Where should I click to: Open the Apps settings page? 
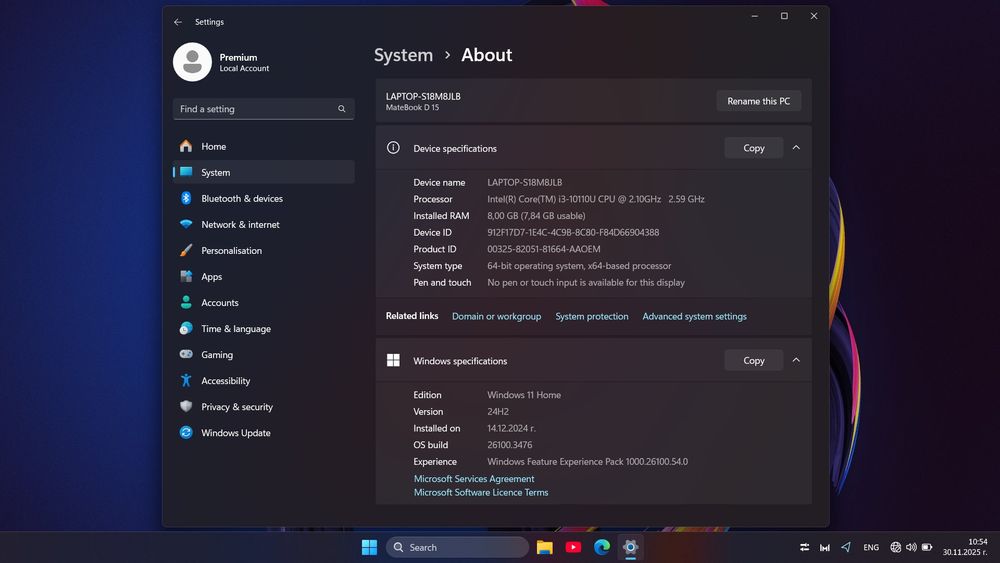tap(263, 277)
